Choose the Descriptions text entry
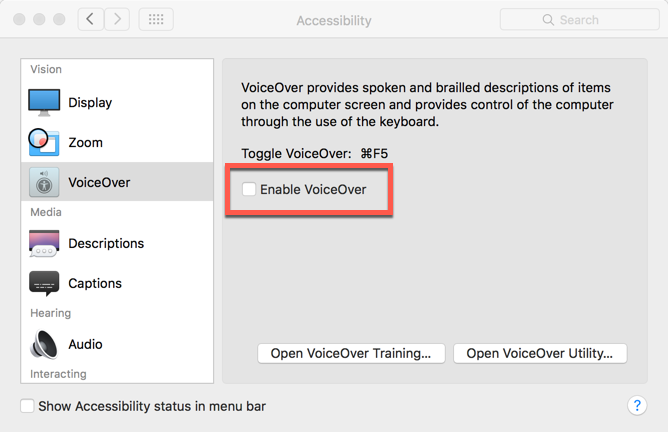The width and height of the screenshot is (668, 432). (106, 243)
